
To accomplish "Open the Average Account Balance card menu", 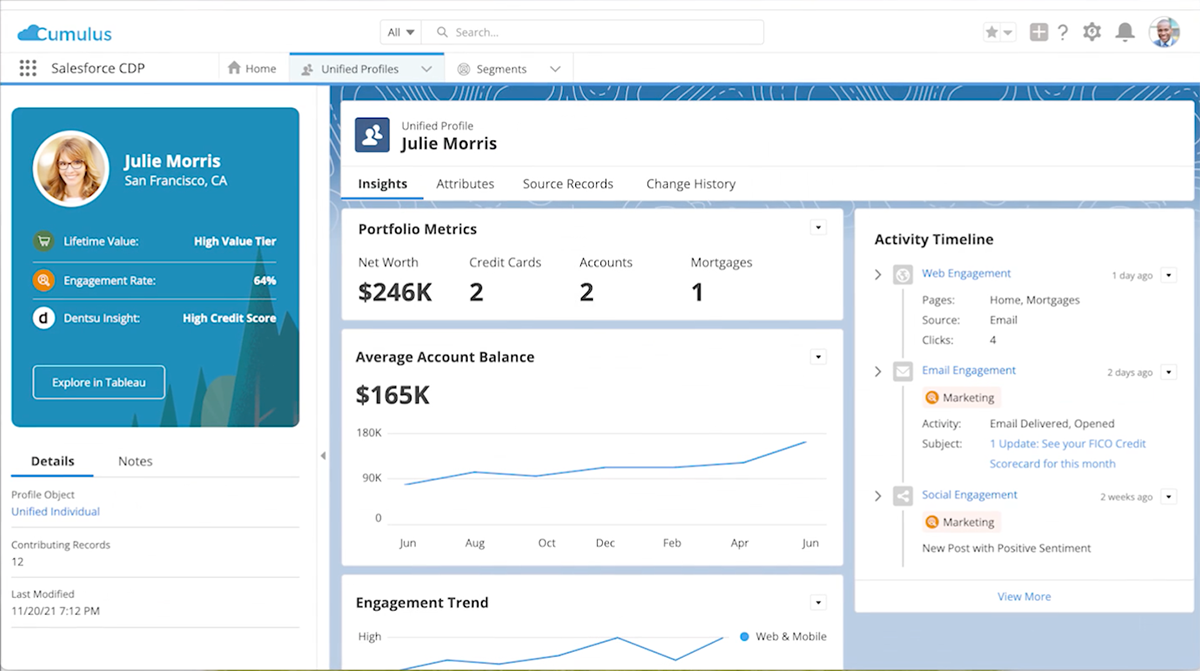I will 818,357.
